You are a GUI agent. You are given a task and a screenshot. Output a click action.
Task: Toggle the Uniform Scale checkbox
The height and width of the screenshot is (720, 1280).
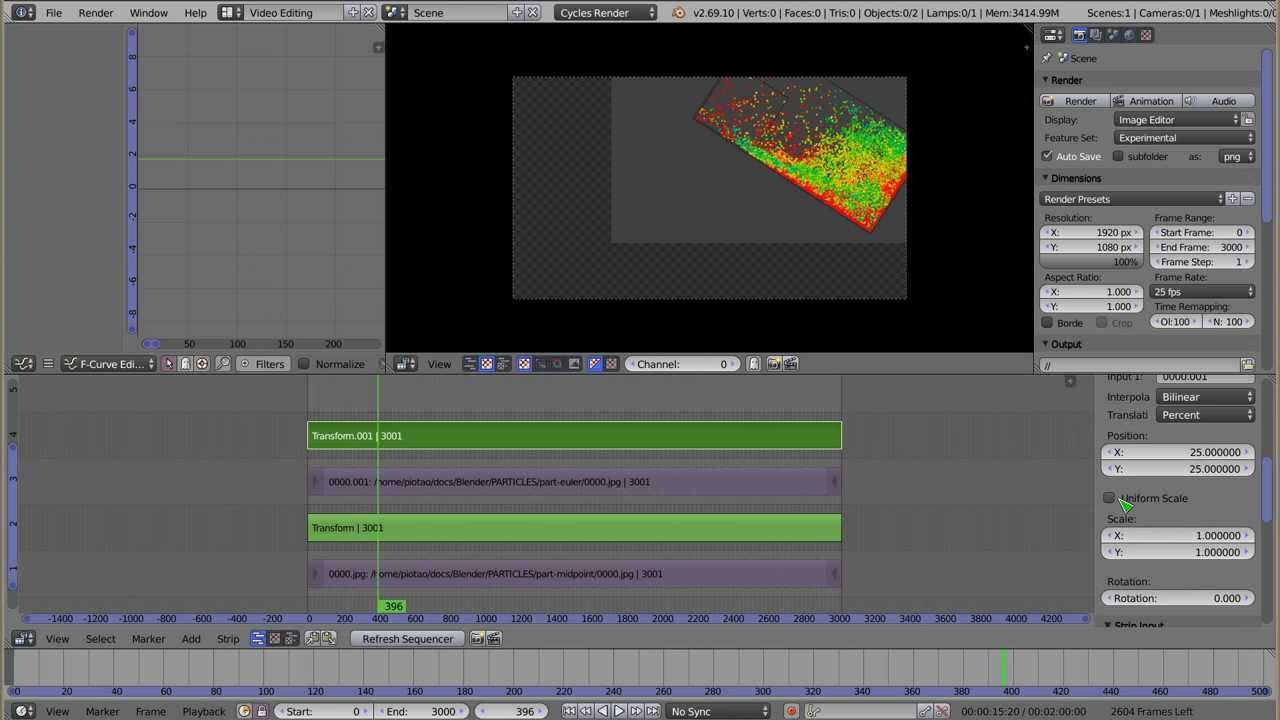pyautogui.click(x=1109, y=498)
